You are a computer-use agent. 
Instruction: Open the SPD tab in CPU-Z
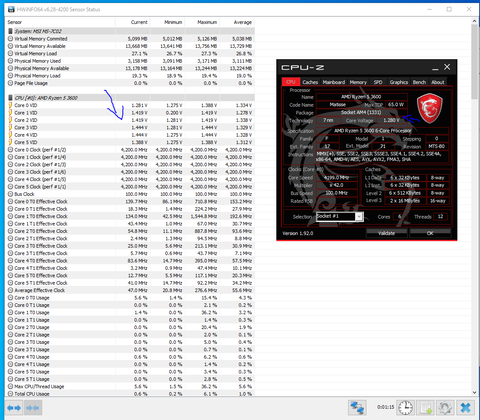(378, 82)
